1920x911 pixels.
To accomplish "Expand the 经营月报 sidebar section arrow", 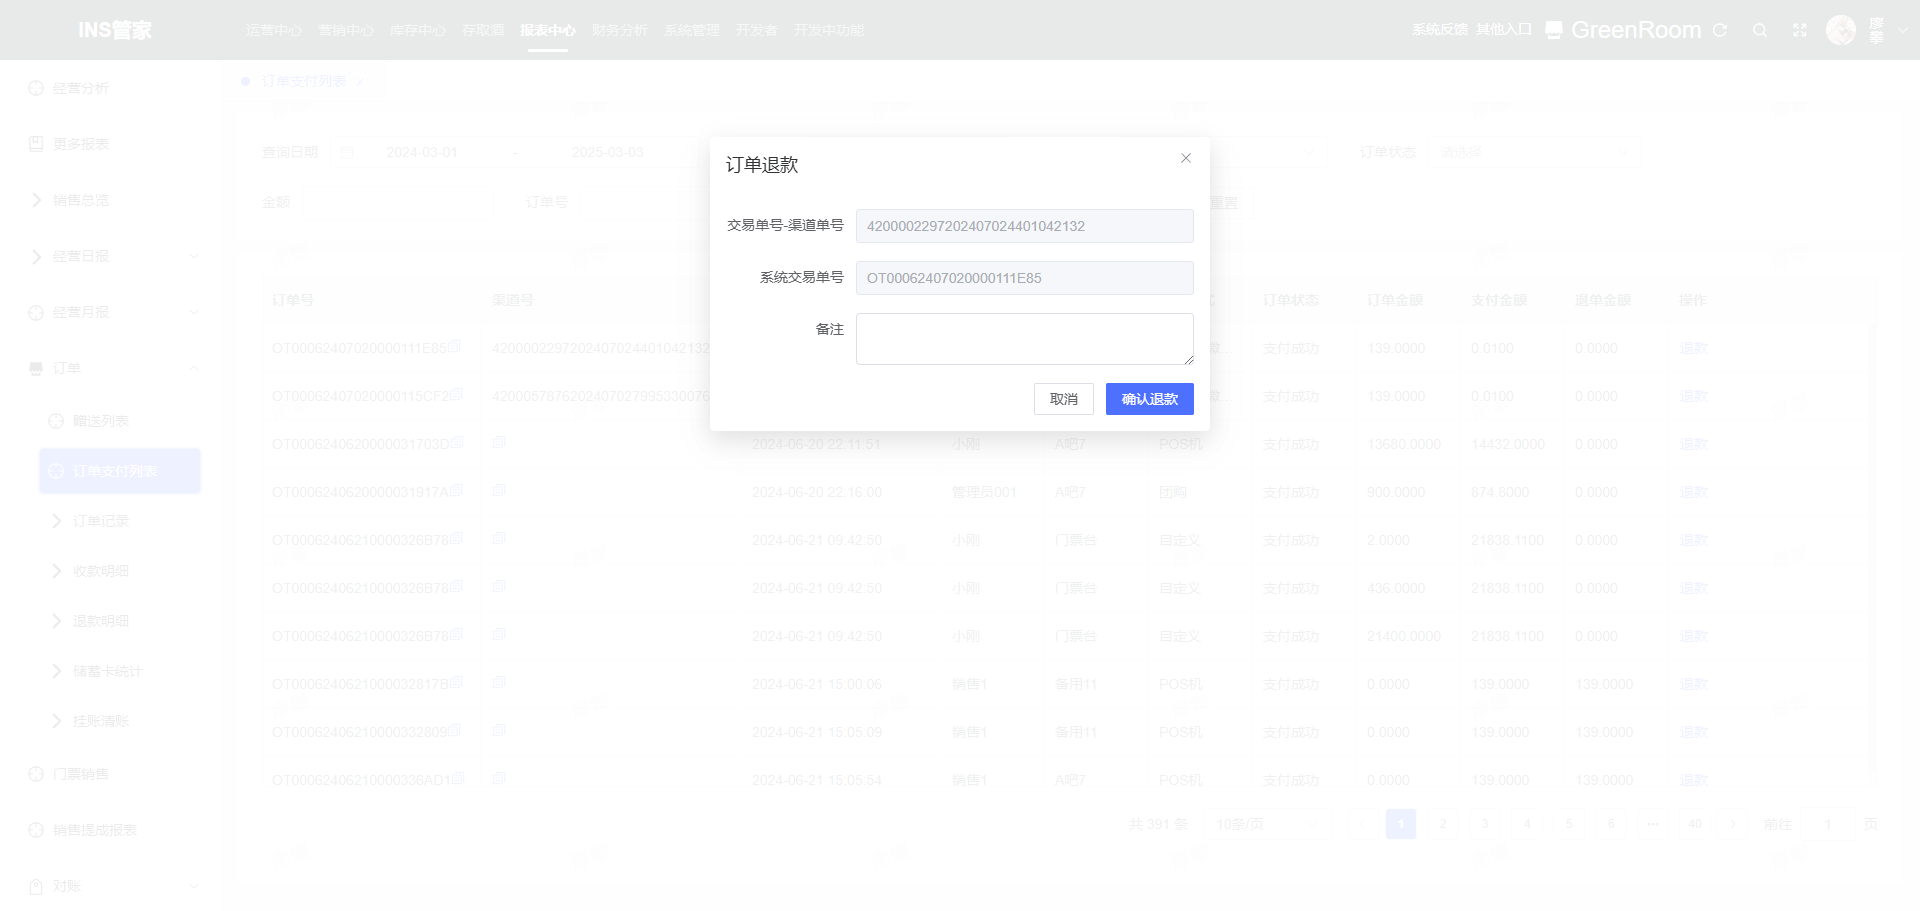I will [x=194, y=312].
